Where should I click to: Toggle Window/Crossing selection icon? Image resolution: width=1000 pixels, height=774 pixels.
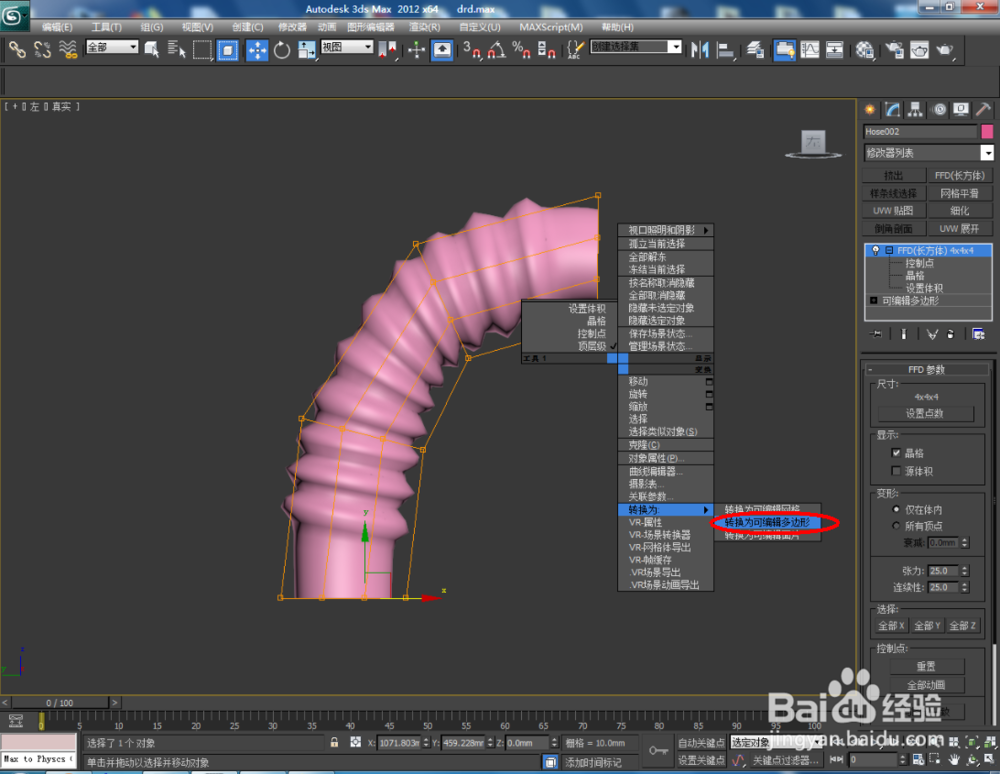coord(228,50)
